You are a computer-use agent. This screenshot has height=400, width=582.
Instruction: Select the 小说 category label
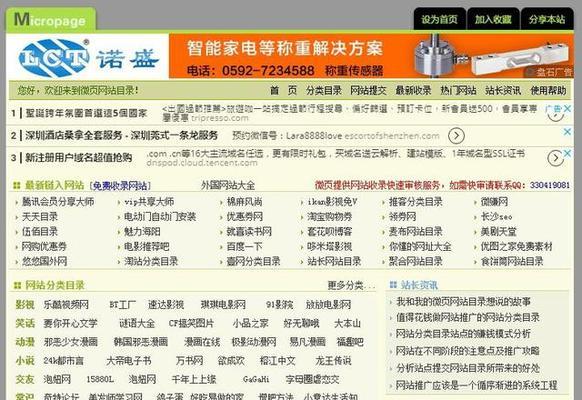(25, 360)
